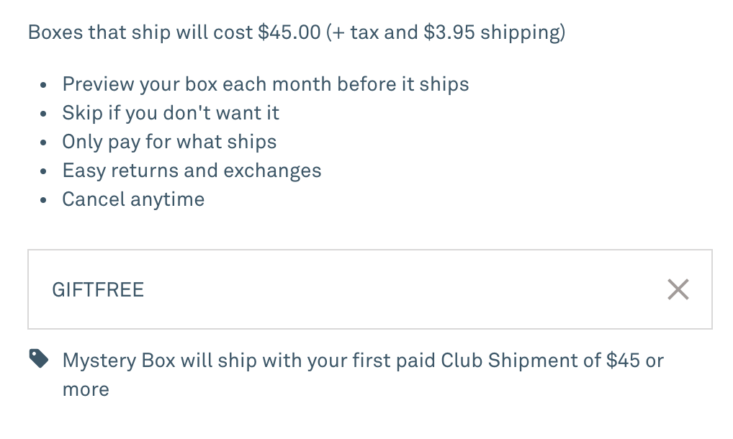Click 'Only pay for what ships' item
Viewport: 733px width, 439px height.
pyautogui.click(x=169, y=142)
